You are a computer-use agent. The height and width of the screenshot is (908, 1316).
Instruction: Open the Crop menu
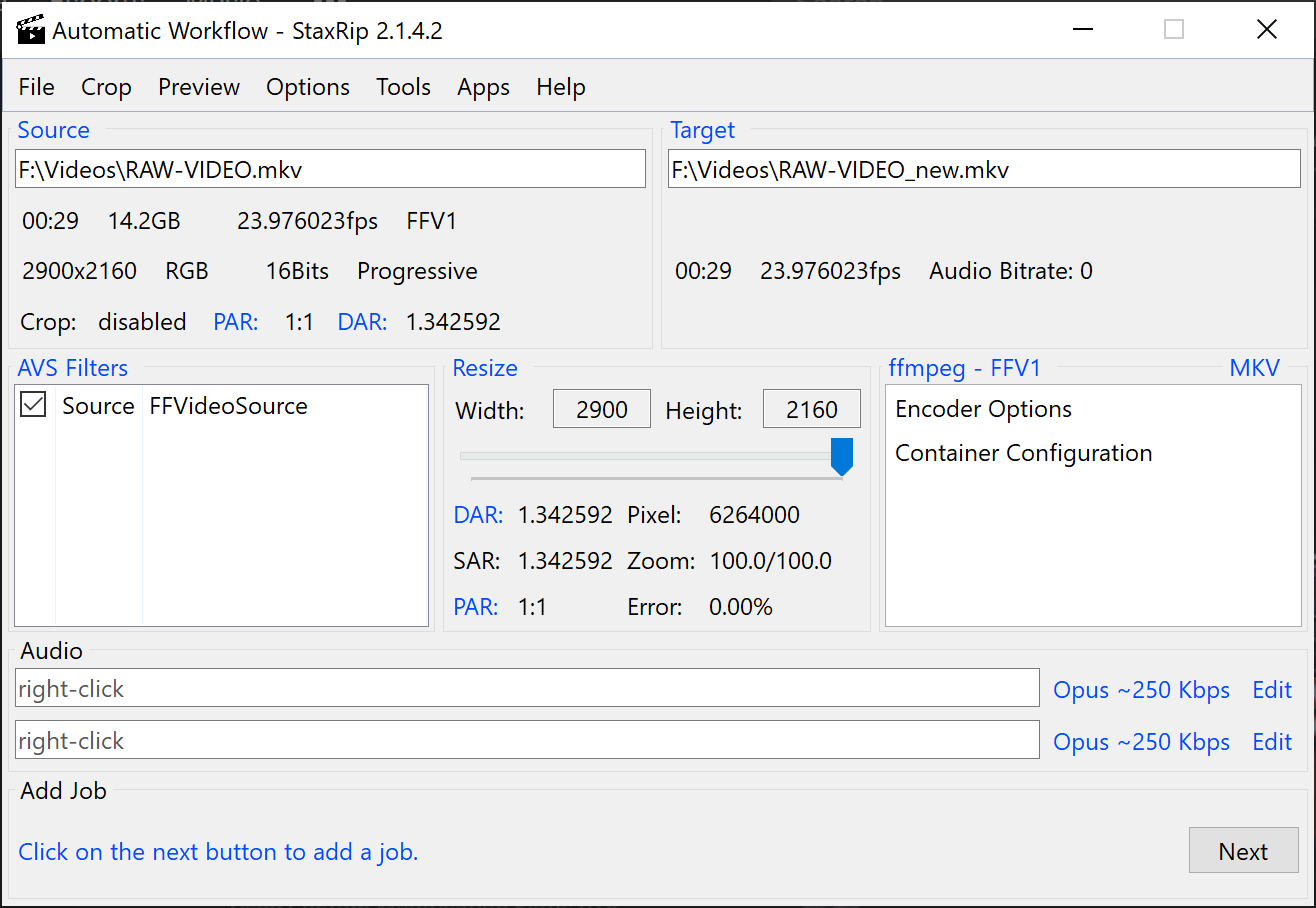click(106, 87)
